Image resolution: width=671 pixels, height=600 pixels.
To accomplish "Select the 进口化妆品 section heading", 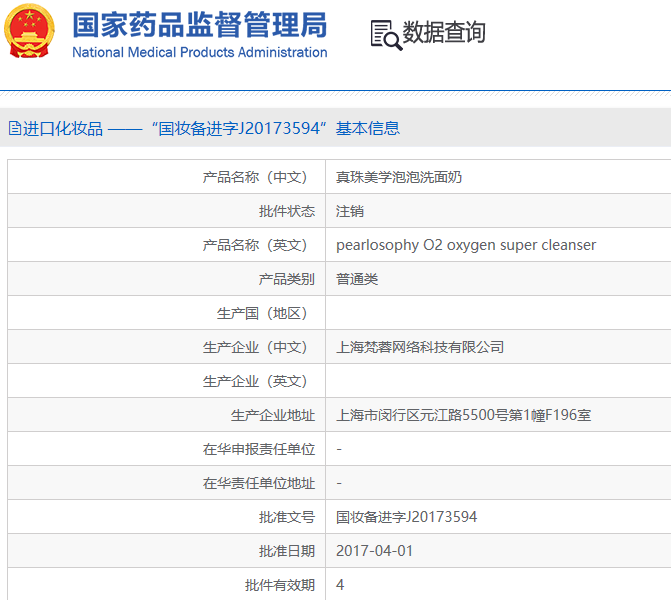I will click(63, 128).
